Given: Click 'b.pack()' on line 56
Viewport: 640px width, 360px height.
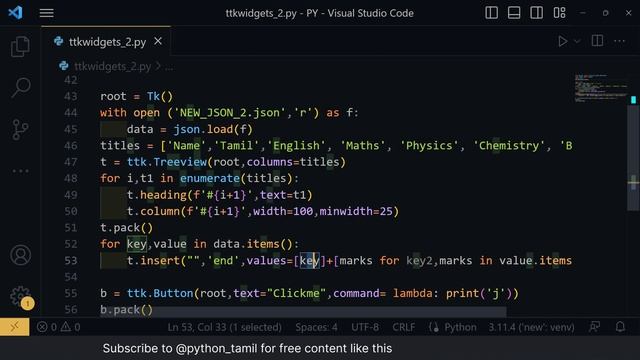Looking at the screenshot, I should (x=127, y=310).
